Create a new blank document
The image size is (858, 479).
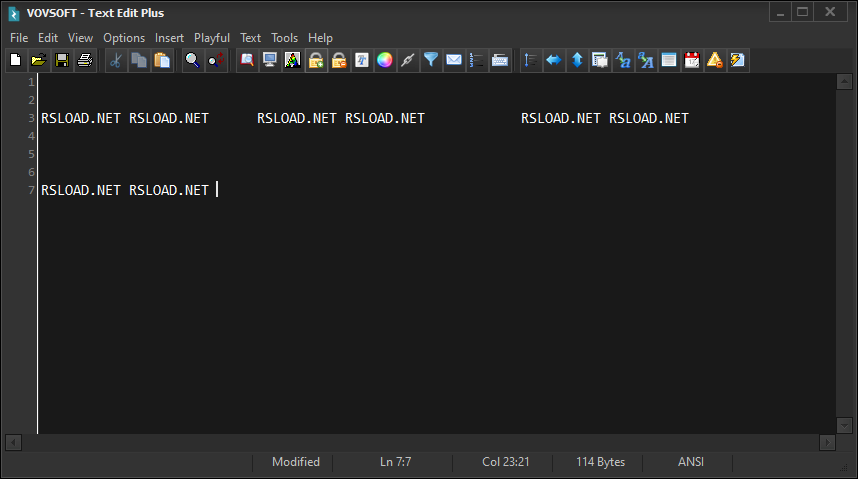coord(15,60)
